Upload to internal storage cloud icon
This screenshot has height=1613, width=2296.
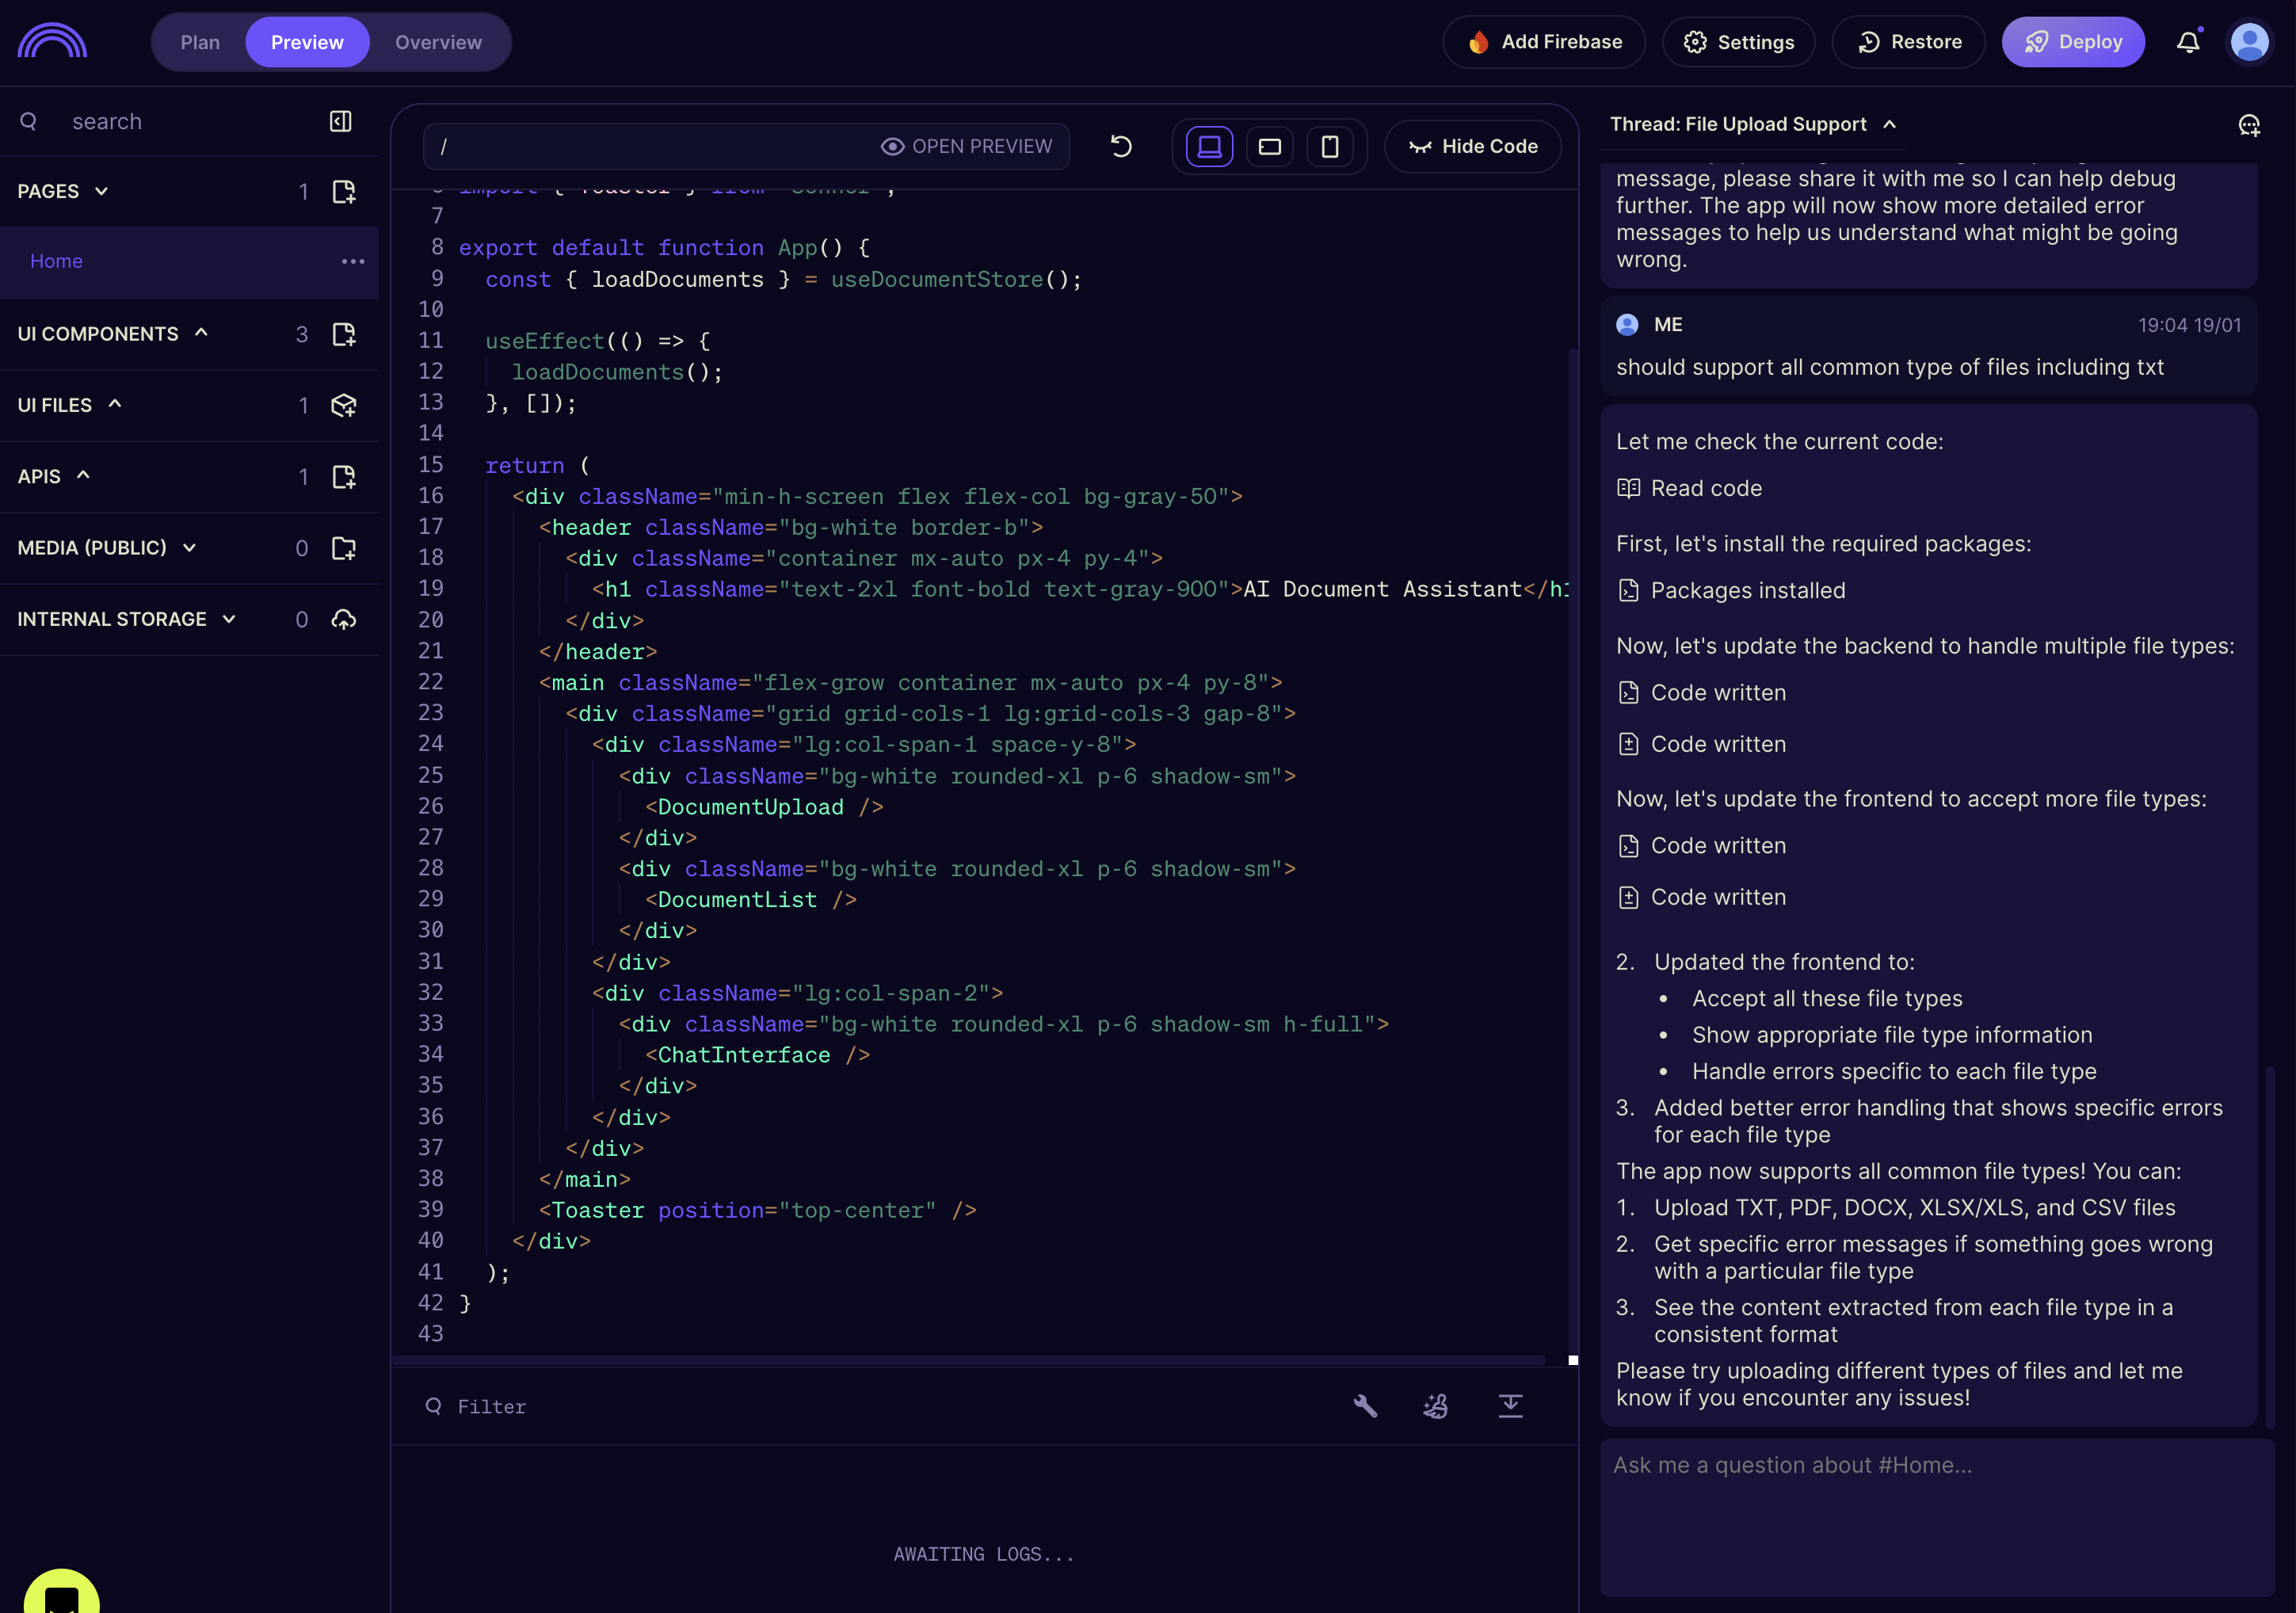coord(344,619)
